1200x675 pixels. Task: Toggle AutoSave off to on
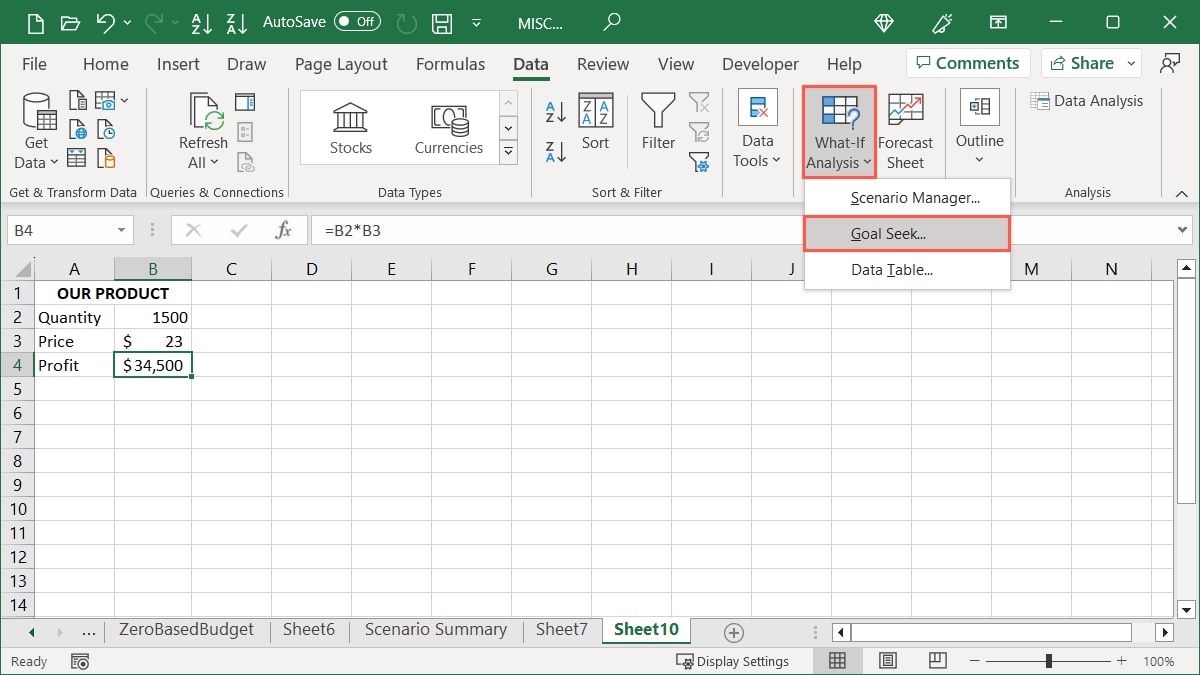358,20
